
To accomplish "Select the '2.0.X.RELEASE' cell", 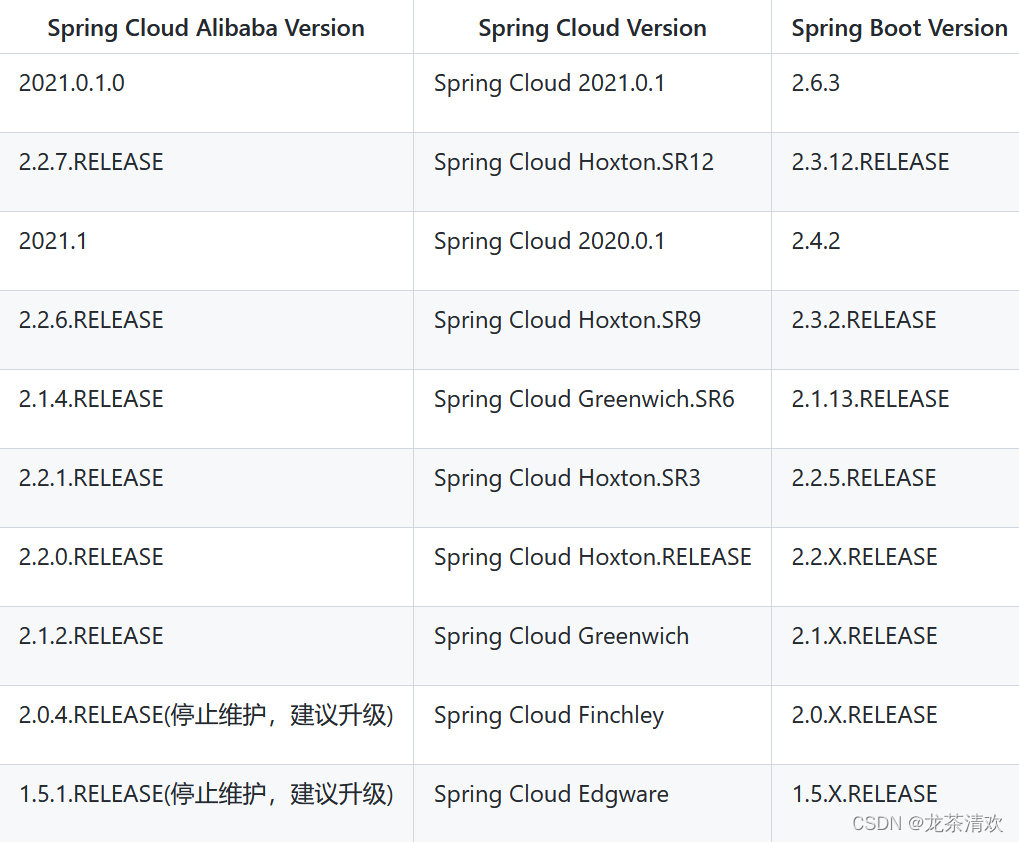I will point(896,724).
